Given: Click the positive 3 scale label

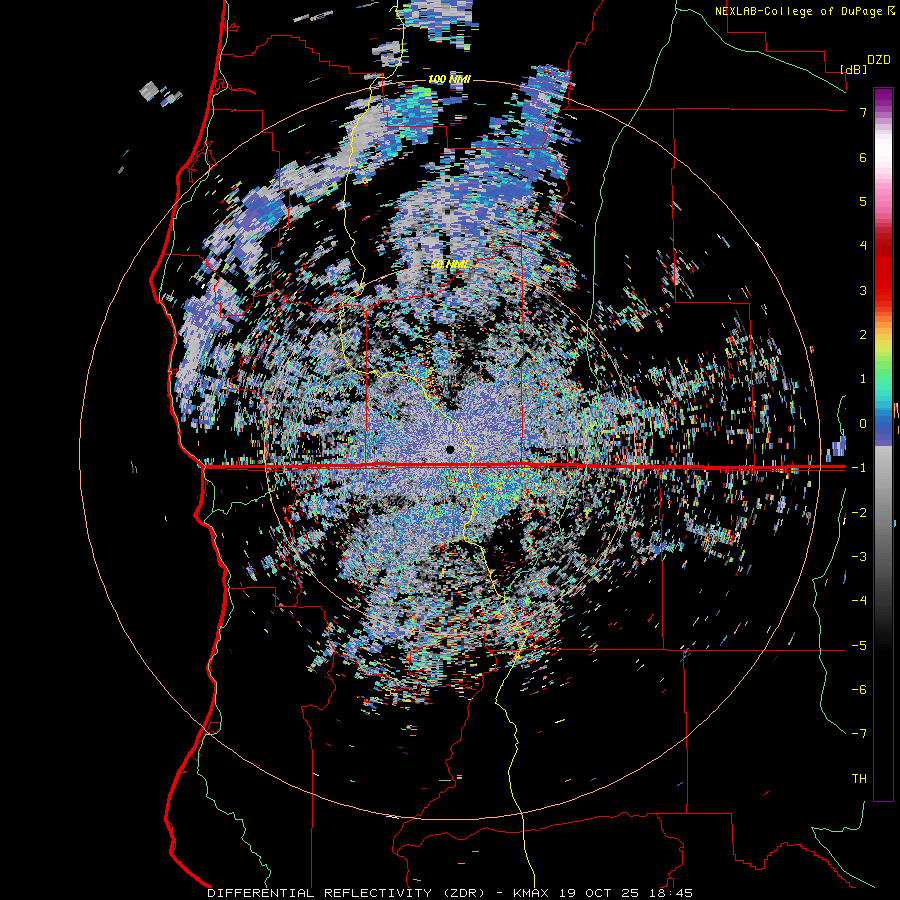Looking at the screenshot, I should point(863,290).
